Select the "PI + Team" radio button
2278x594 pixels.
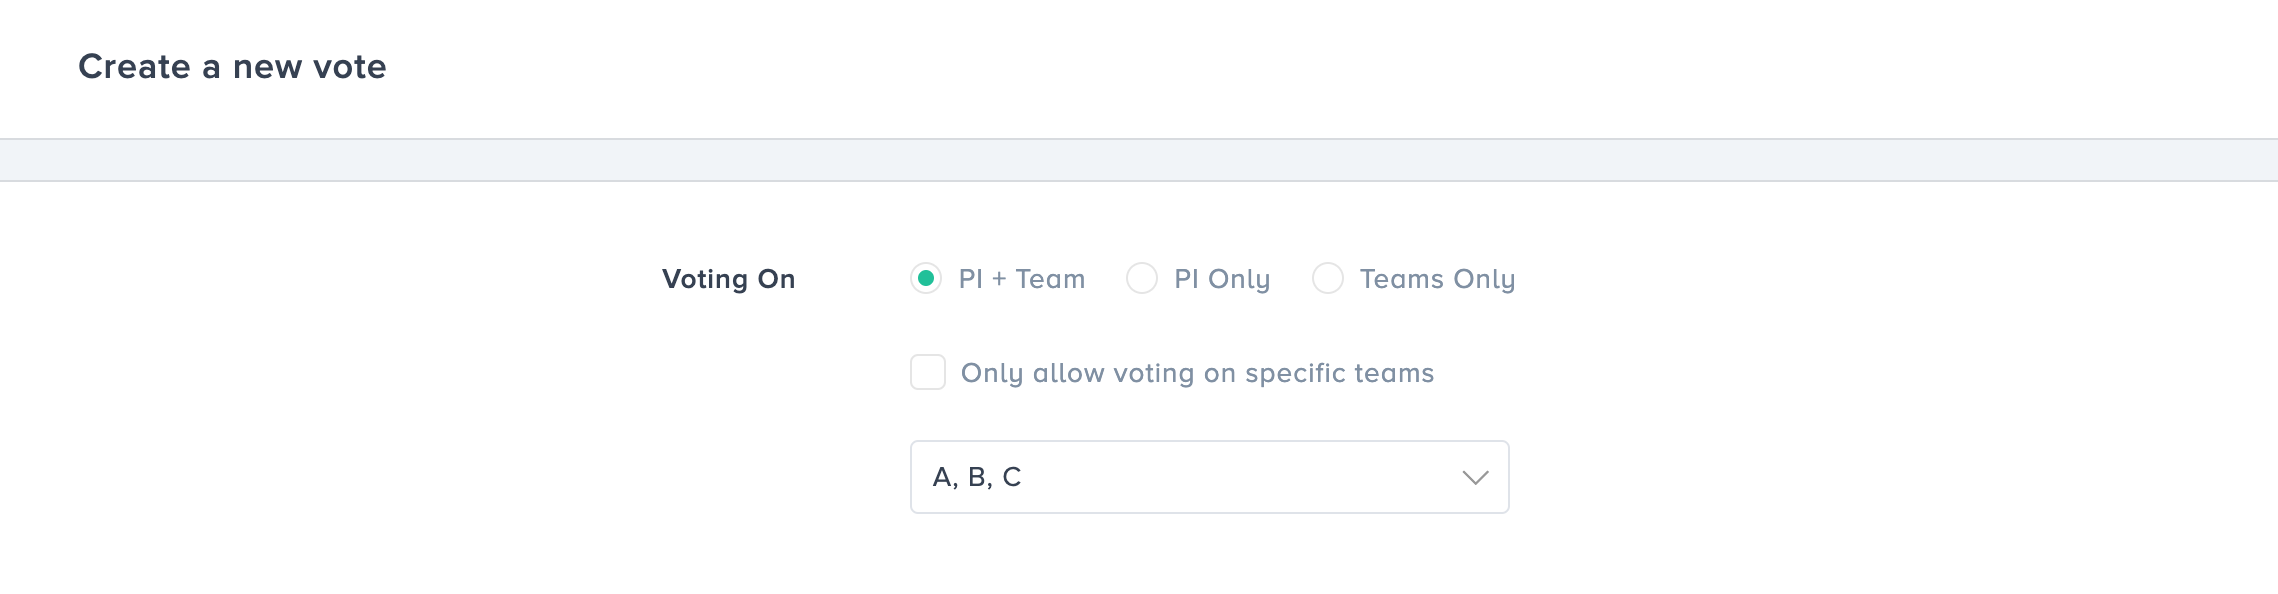926,278
